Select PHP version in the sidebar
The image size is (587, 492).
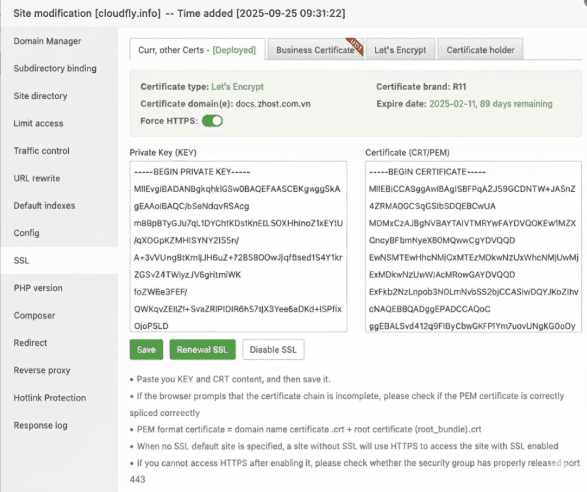pyautogui.click(x=38, y=288)
